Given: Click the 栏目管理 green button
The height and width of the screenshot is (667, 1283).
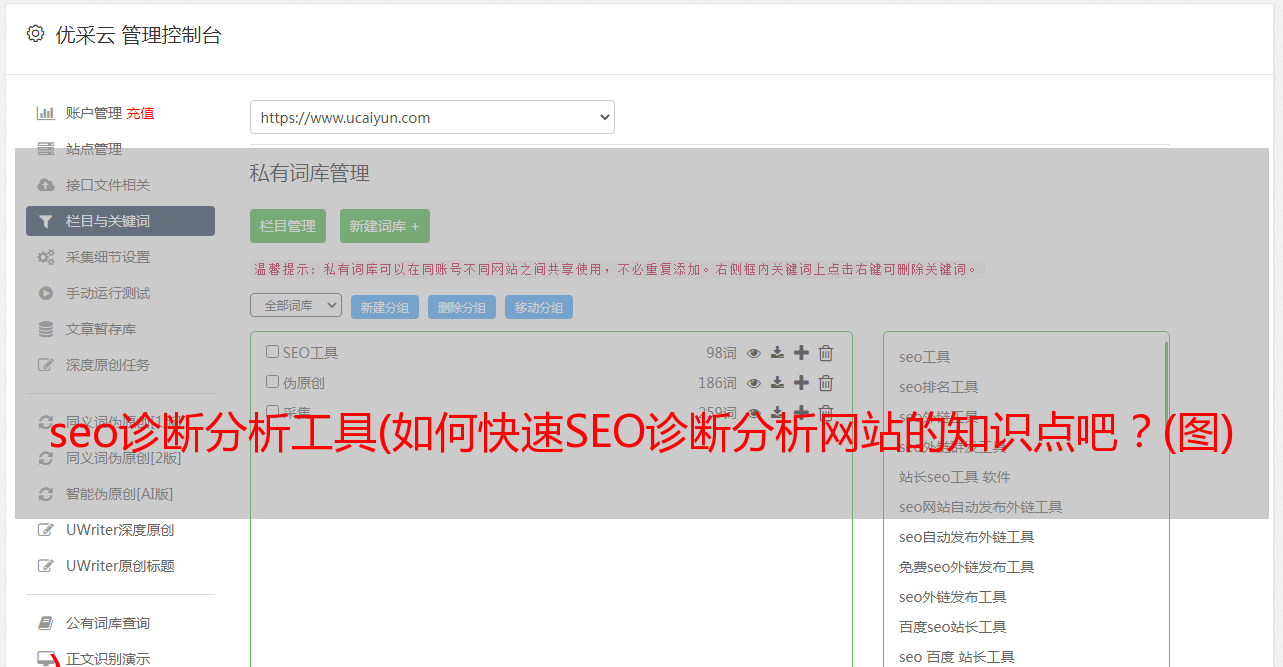Looking at the screenshot, I should point(288,226).
